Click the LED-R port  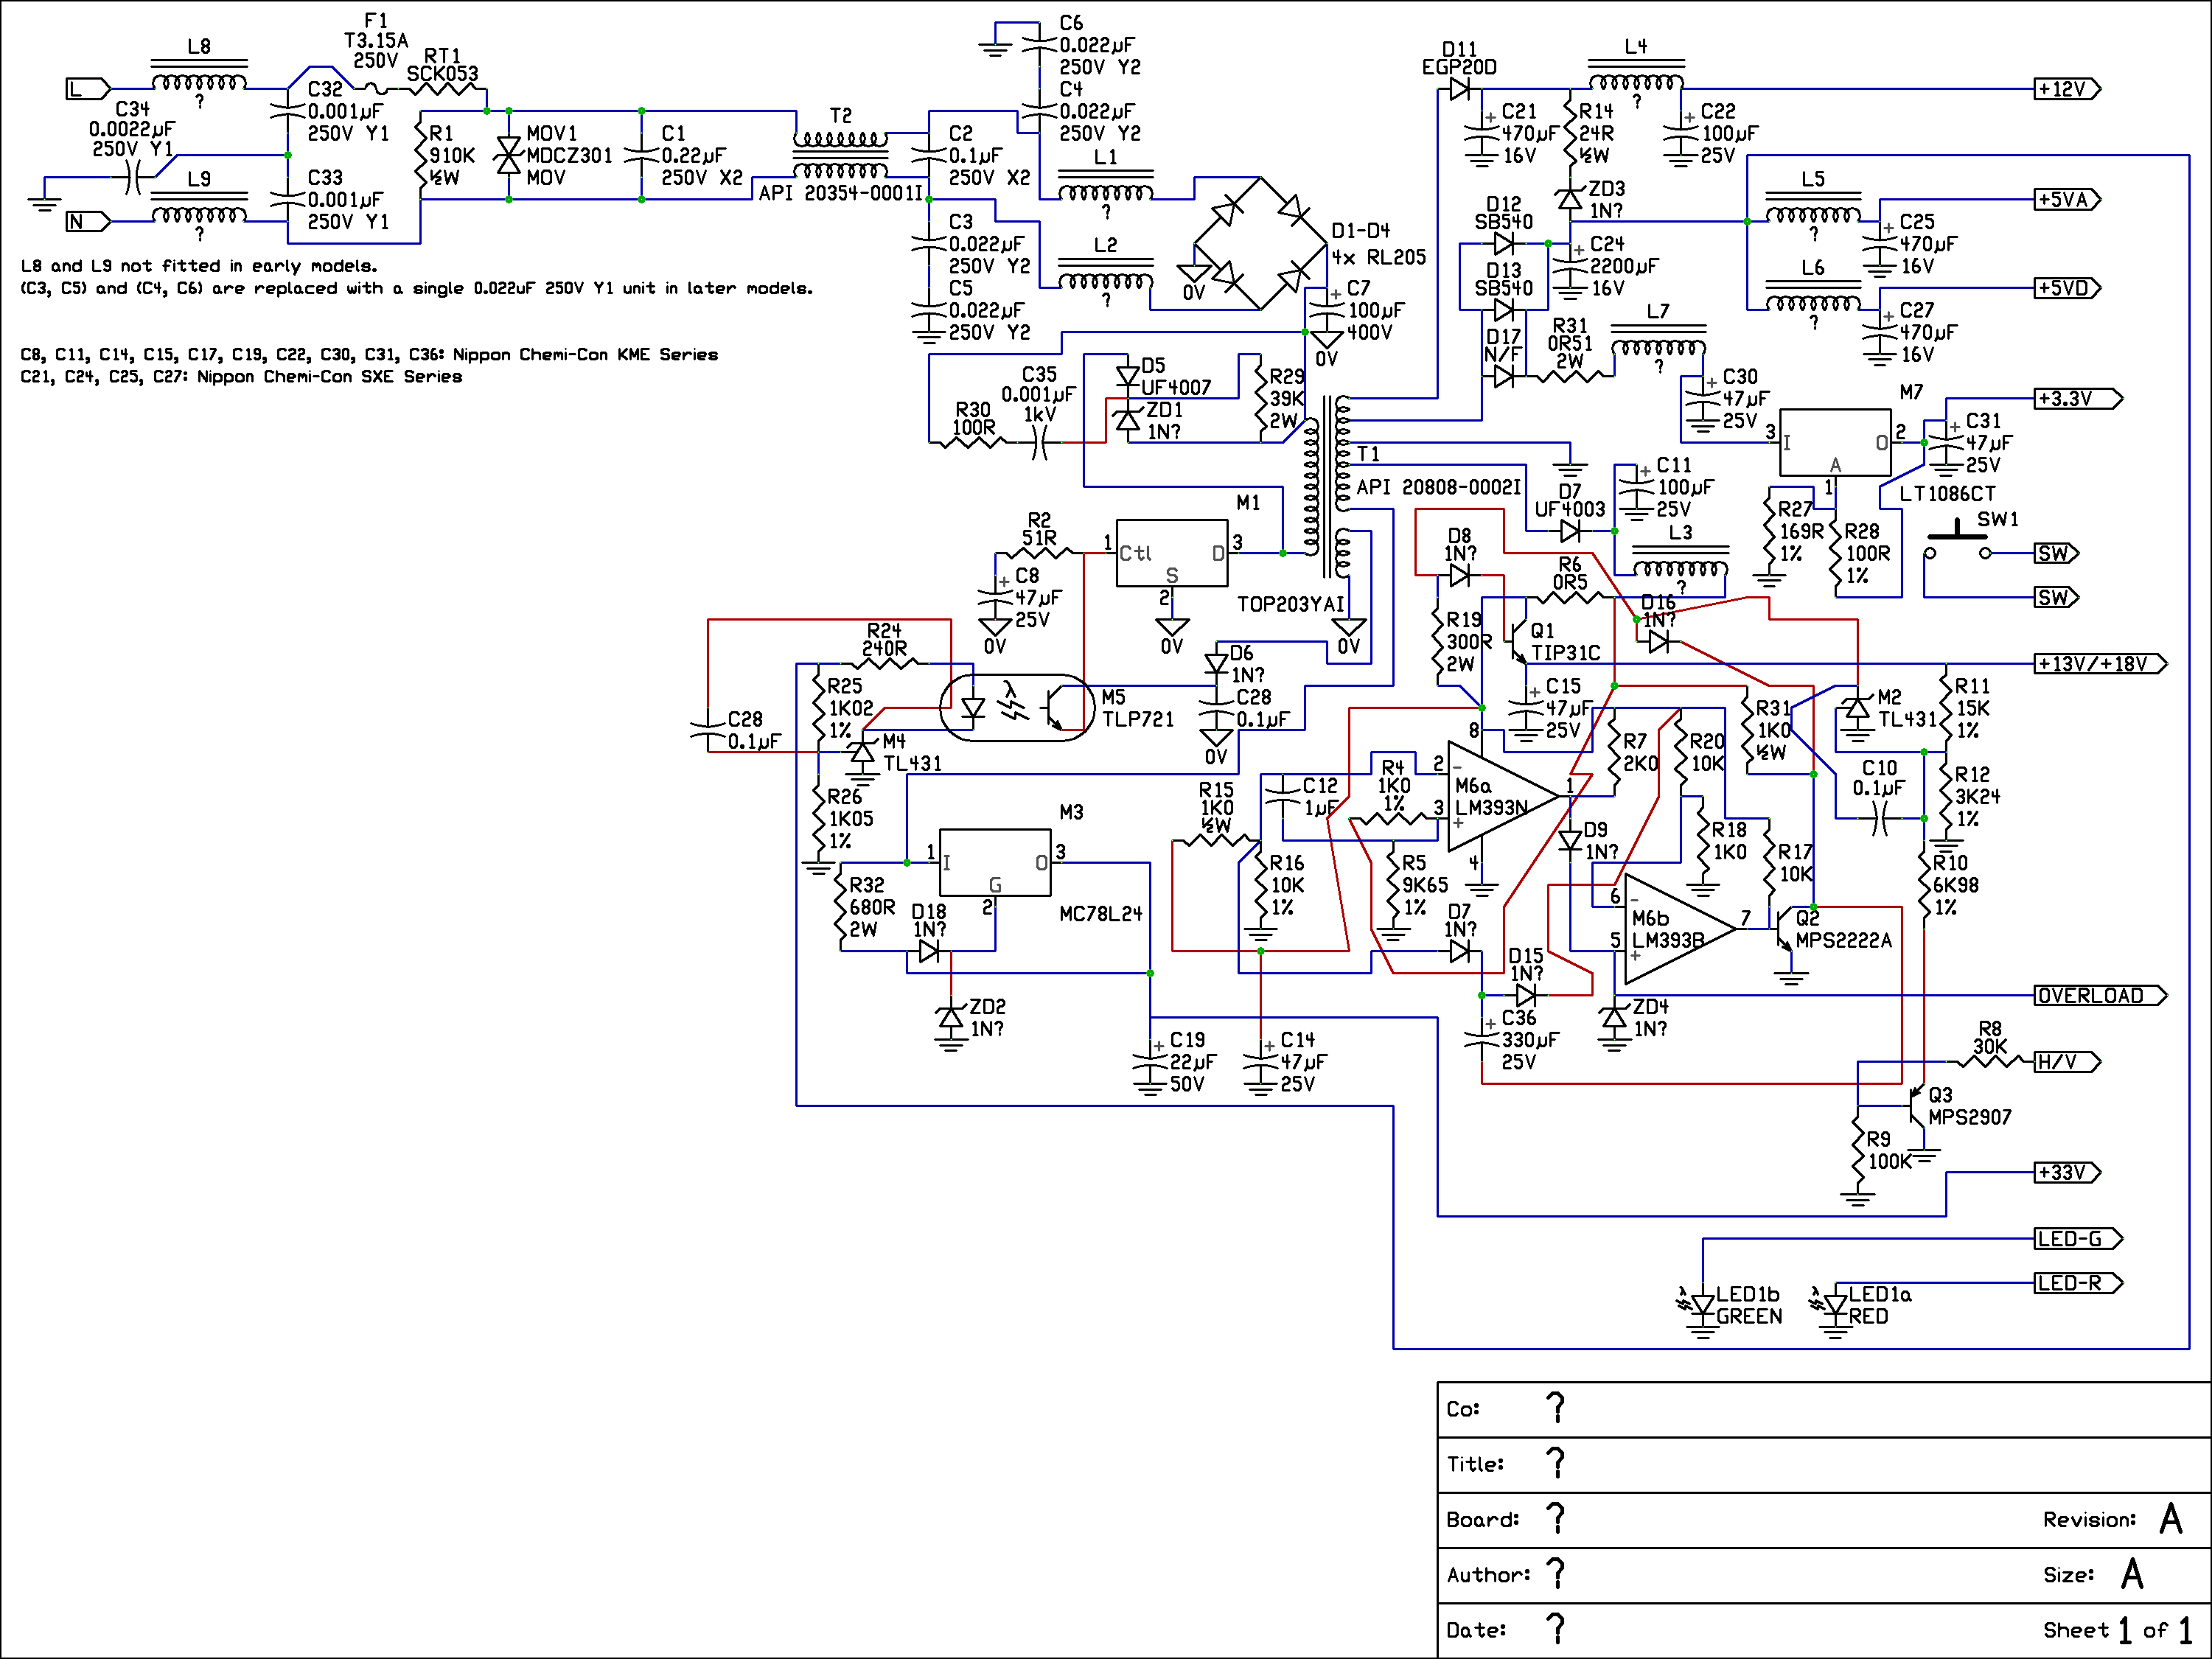click(2079, 1283)
